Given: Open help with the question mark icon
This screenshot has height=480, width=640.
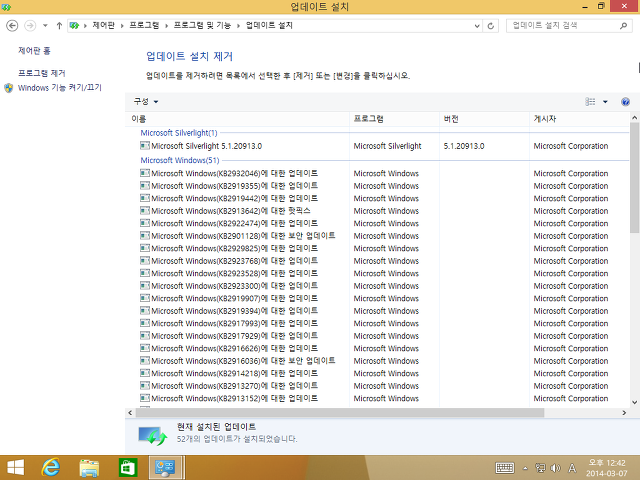Looking at the screenshot, I should (x=625, y=102).
